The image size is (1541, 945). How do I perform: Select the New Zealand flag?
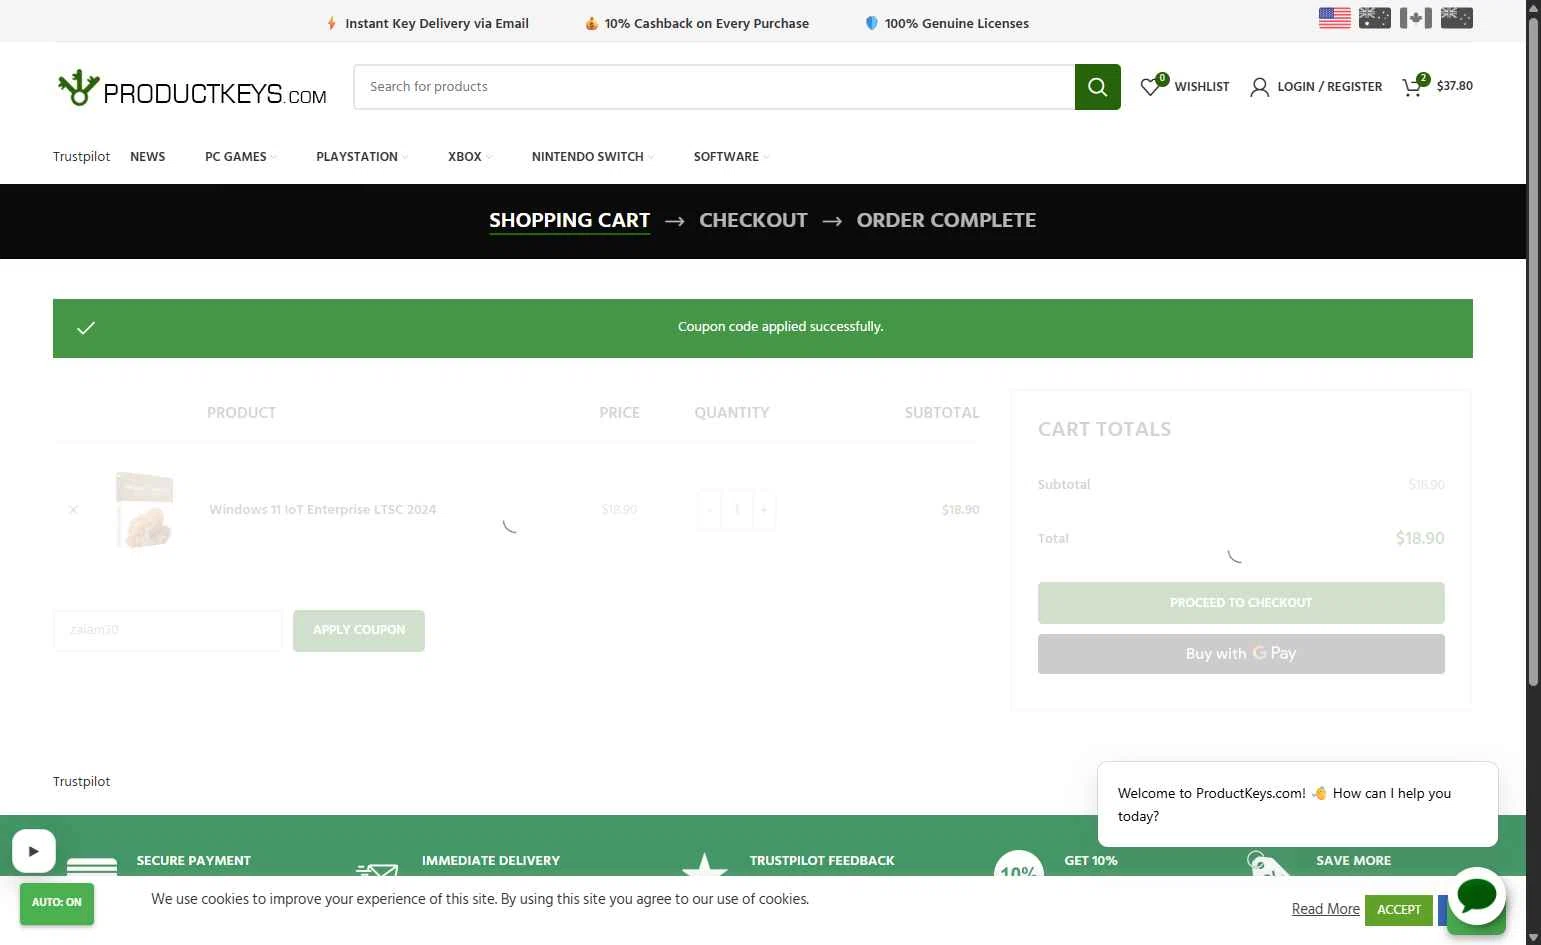coord(1457,18)
